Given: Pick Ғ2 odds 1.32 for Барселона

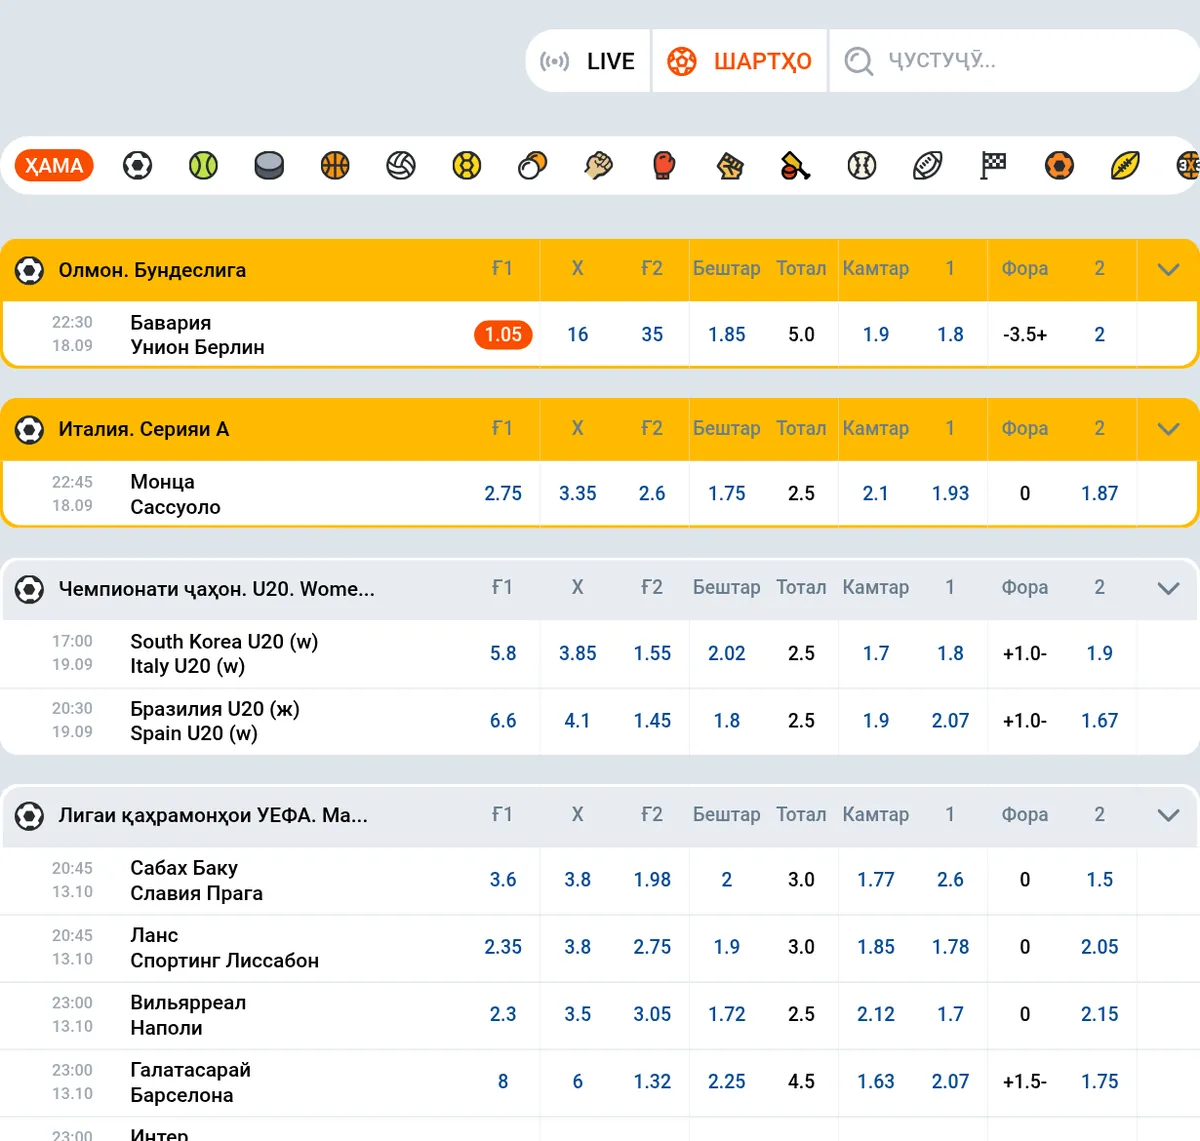Looking at the screenshot, I should pos(652,1082).
